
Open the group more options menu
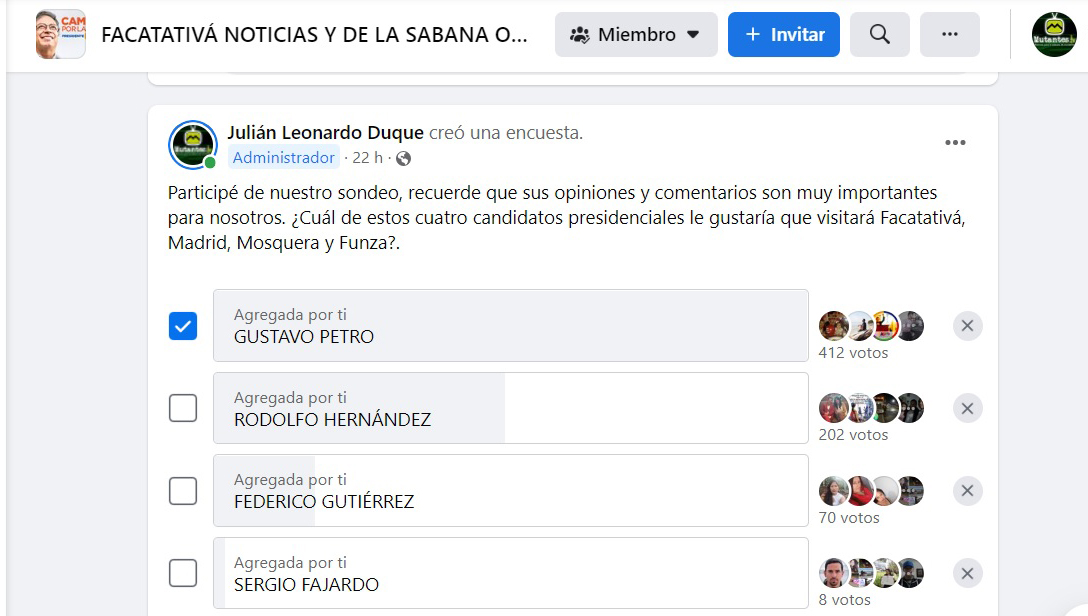coord(949,35)
